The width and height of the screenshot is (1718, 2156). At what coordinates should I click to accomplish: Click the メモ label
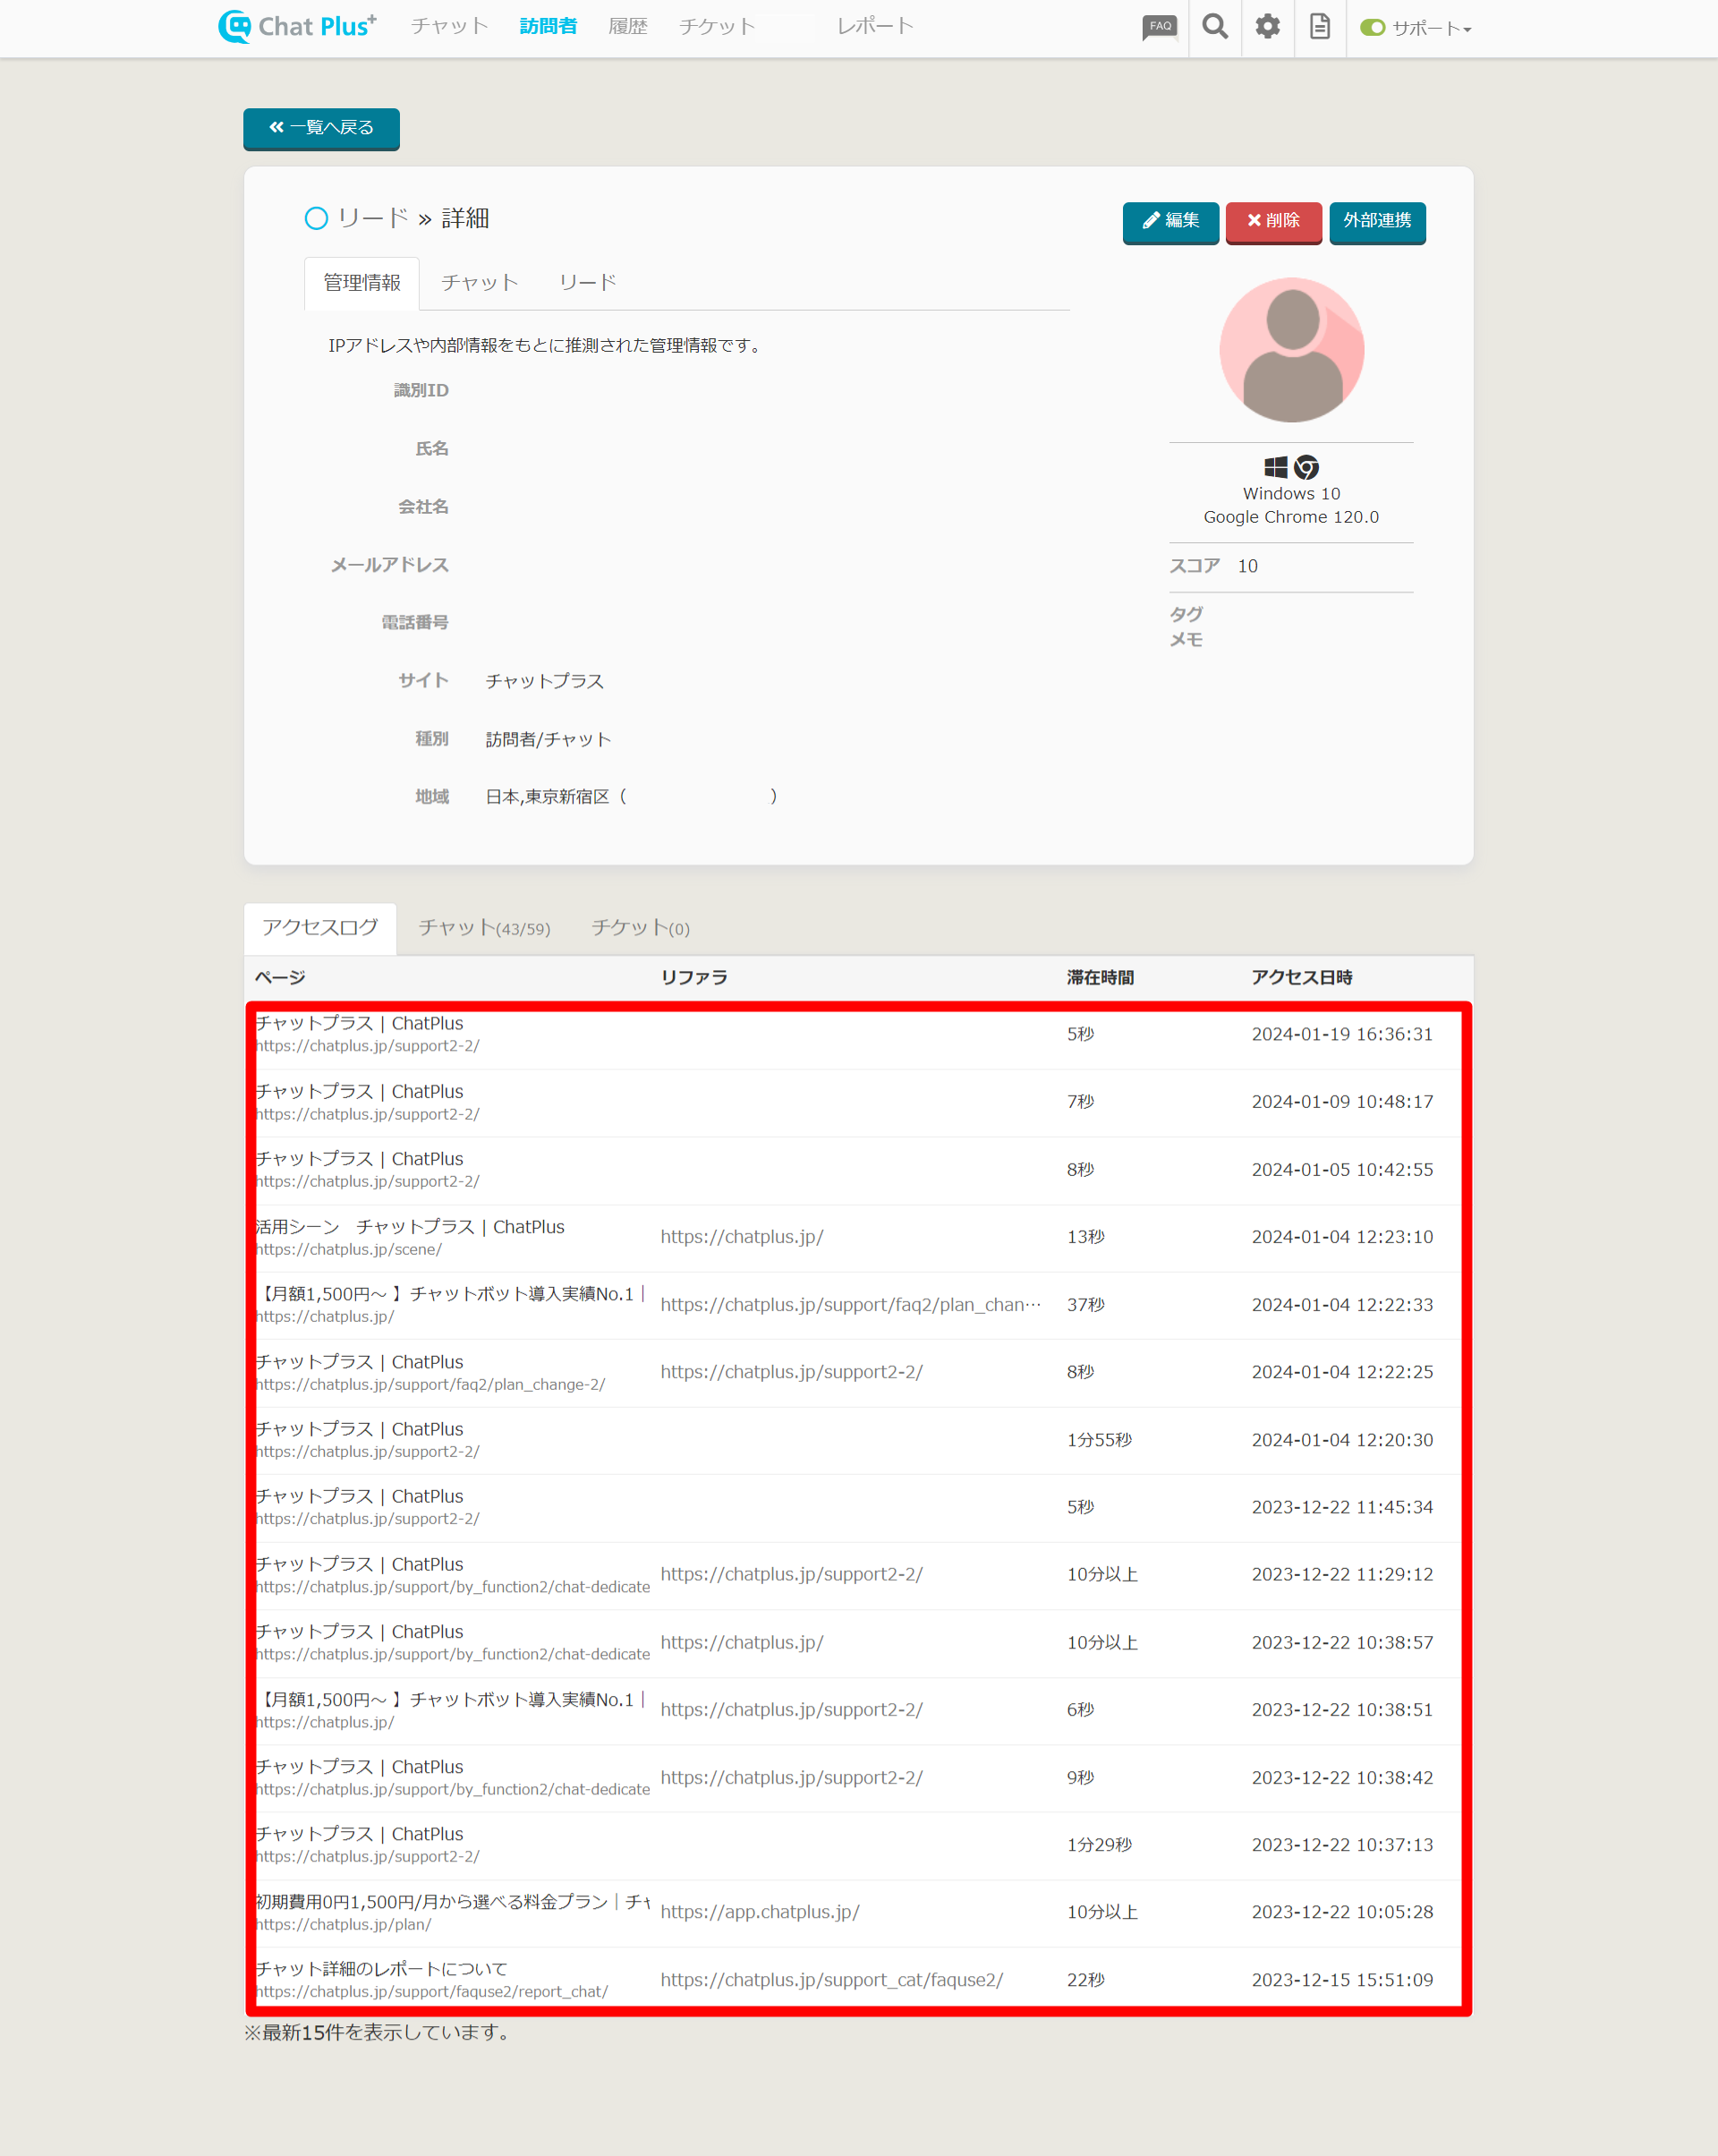(x=1186, y=640)
